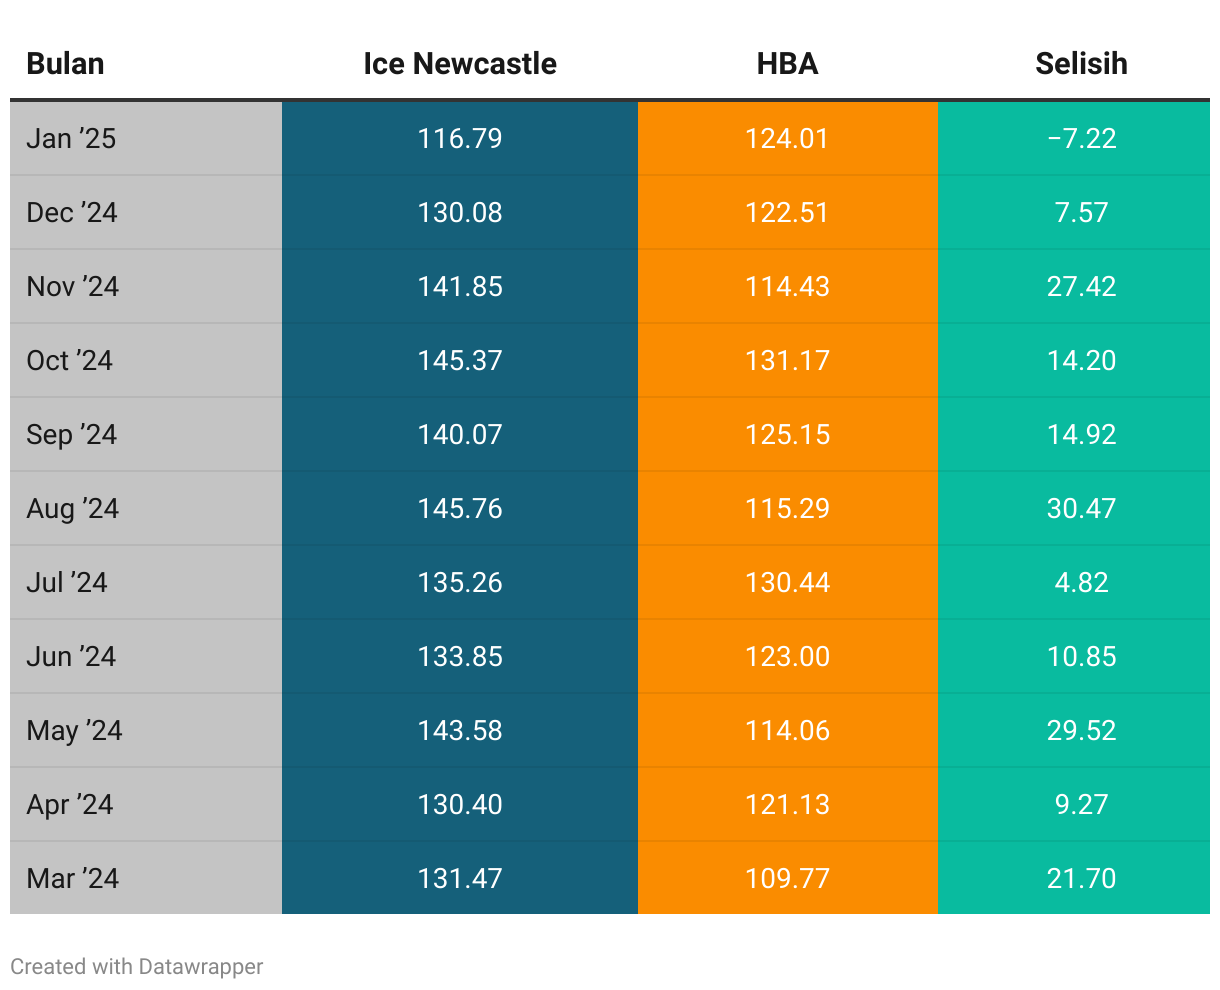The height and width of the screenshot is (990, 1220).
Task: Click the HBA value 121.13
Action: 787,804
